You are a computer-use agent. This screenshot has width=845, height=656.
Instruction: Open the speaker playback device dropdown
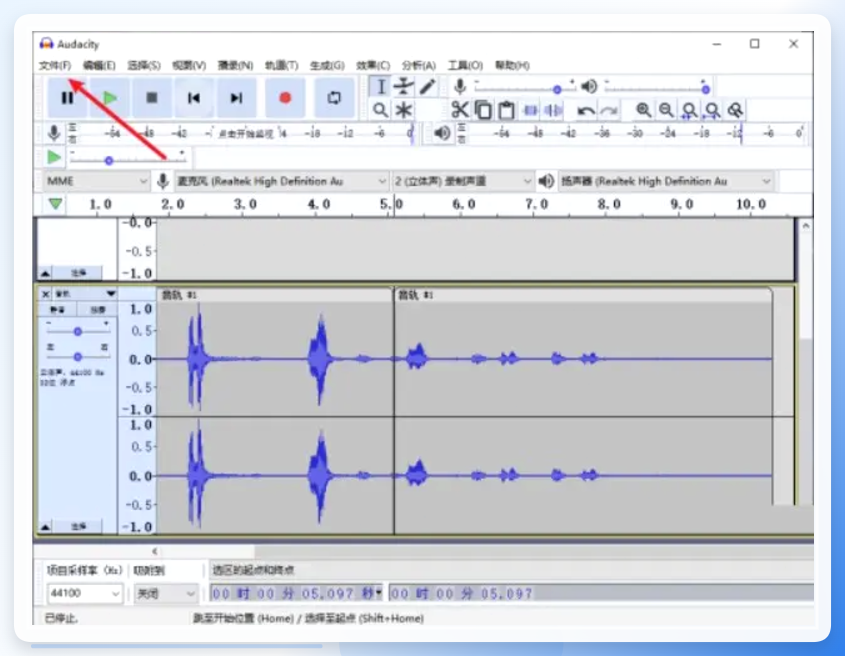[666, 181]
